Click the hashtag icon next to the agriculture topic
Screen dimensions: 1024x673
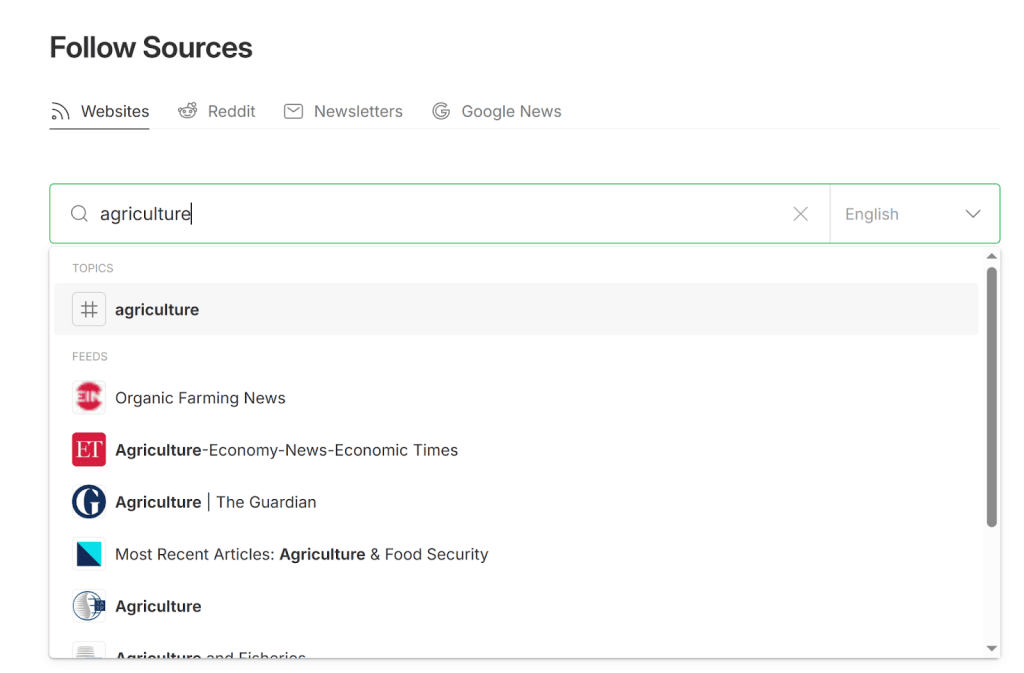pos(89,309)
